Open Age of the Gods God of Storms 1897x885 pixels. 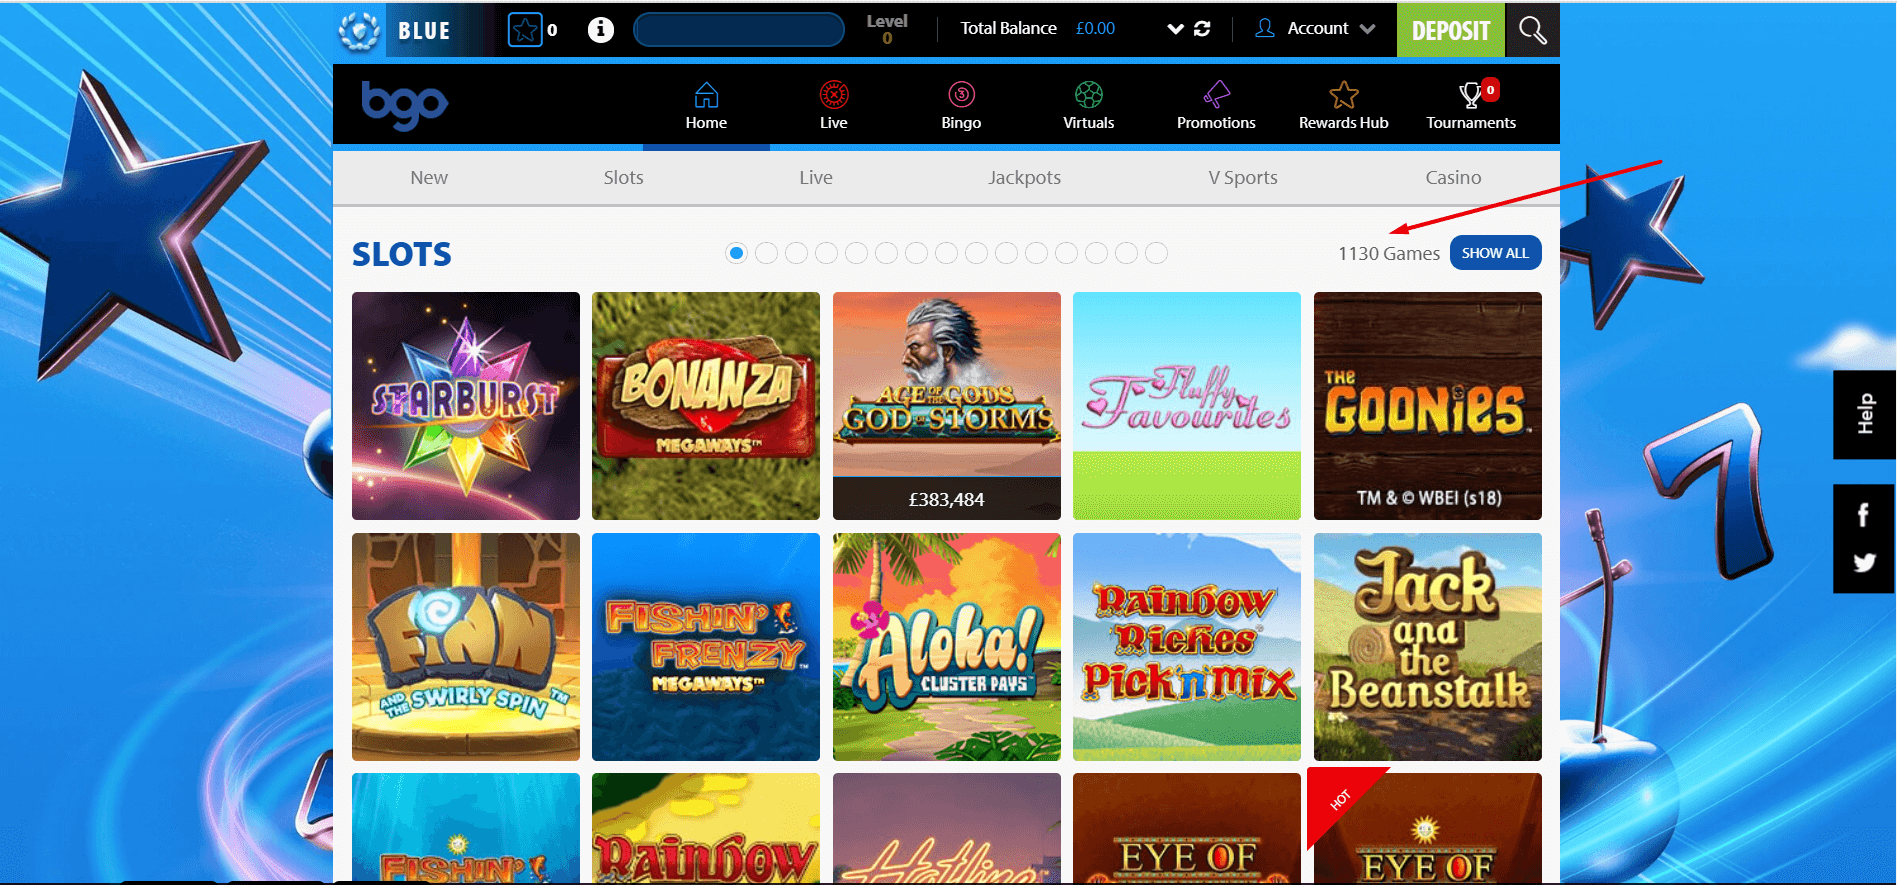(x=947, y=406)
